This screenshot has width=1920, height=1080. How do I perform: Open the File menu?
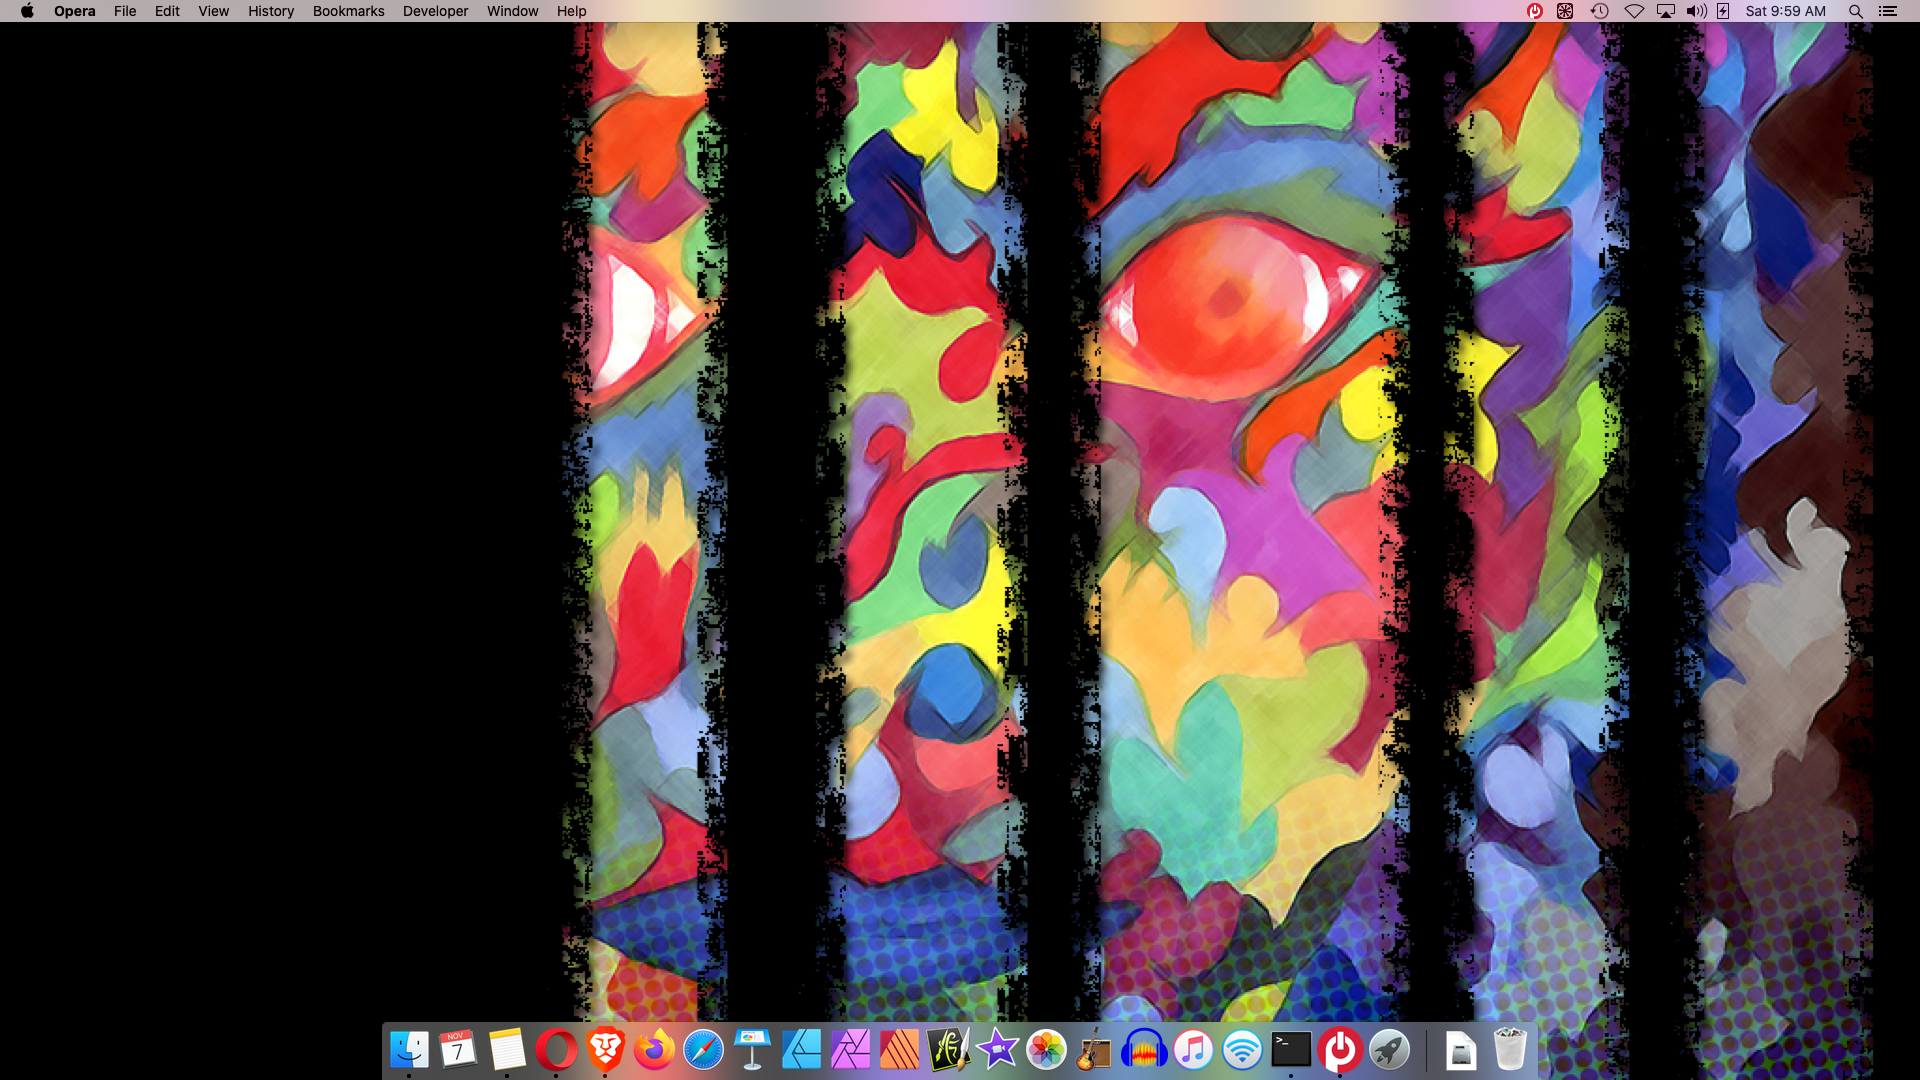(125, 11)
